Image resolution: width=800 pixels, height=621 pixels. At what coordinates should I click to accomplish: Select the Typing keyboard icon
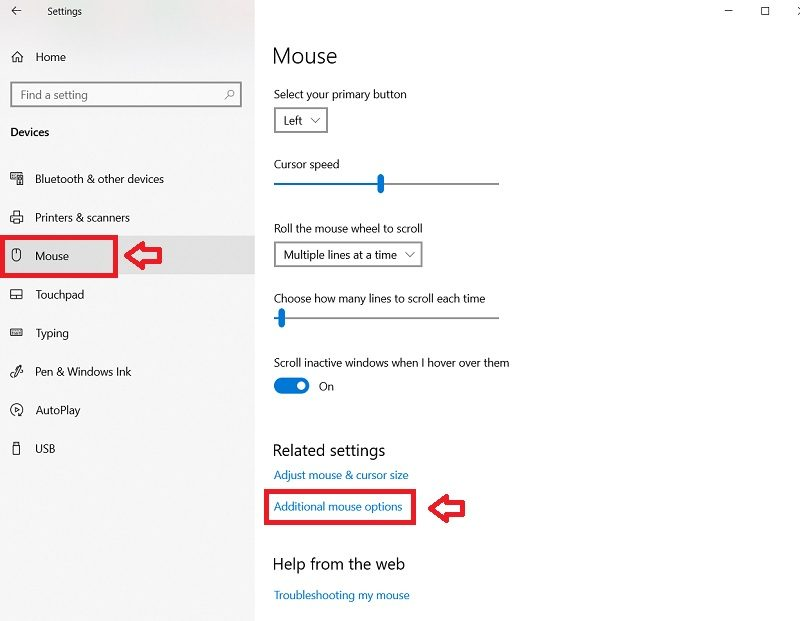[x=17, y=333]
